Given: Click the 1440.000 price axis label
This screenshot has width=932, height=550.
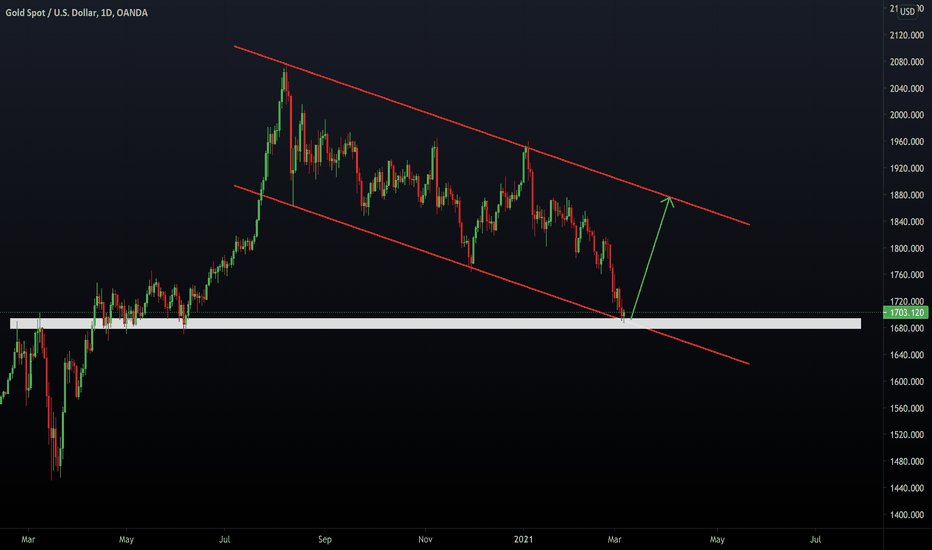Looking at the screenshot, I should (906, 488).
